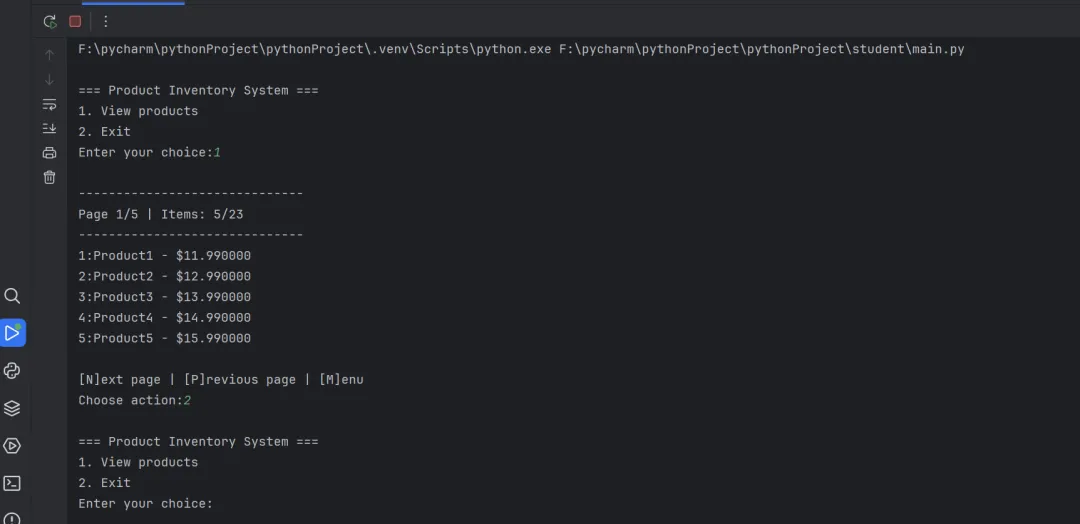Open the Find search tool window
1080x524 pixels.
[12, 296]
